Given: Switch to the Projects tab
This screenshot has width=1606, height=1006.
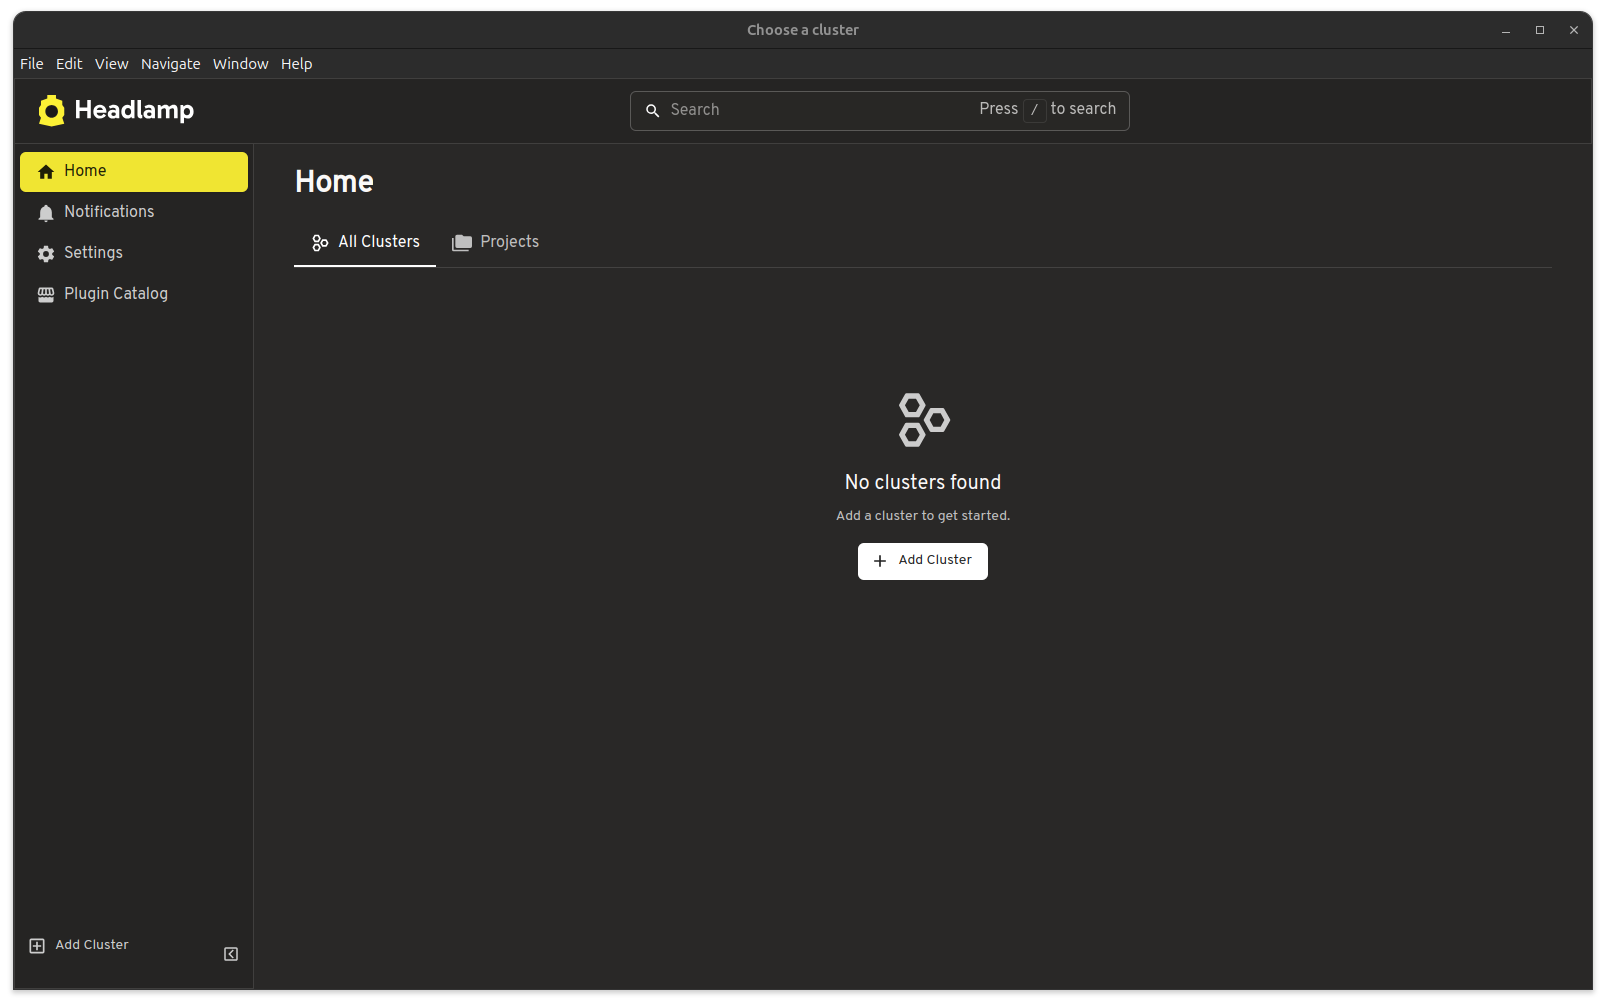Looking at the screenshot, I should pos(496,242).
